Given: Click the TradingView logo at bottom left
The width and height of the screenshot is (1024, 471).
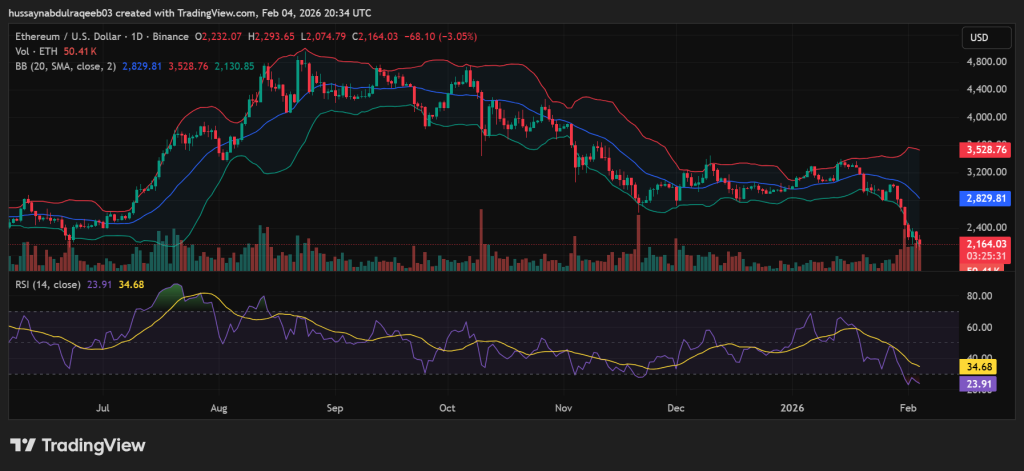Looking at the screenshot, I should tap(78, 445).
